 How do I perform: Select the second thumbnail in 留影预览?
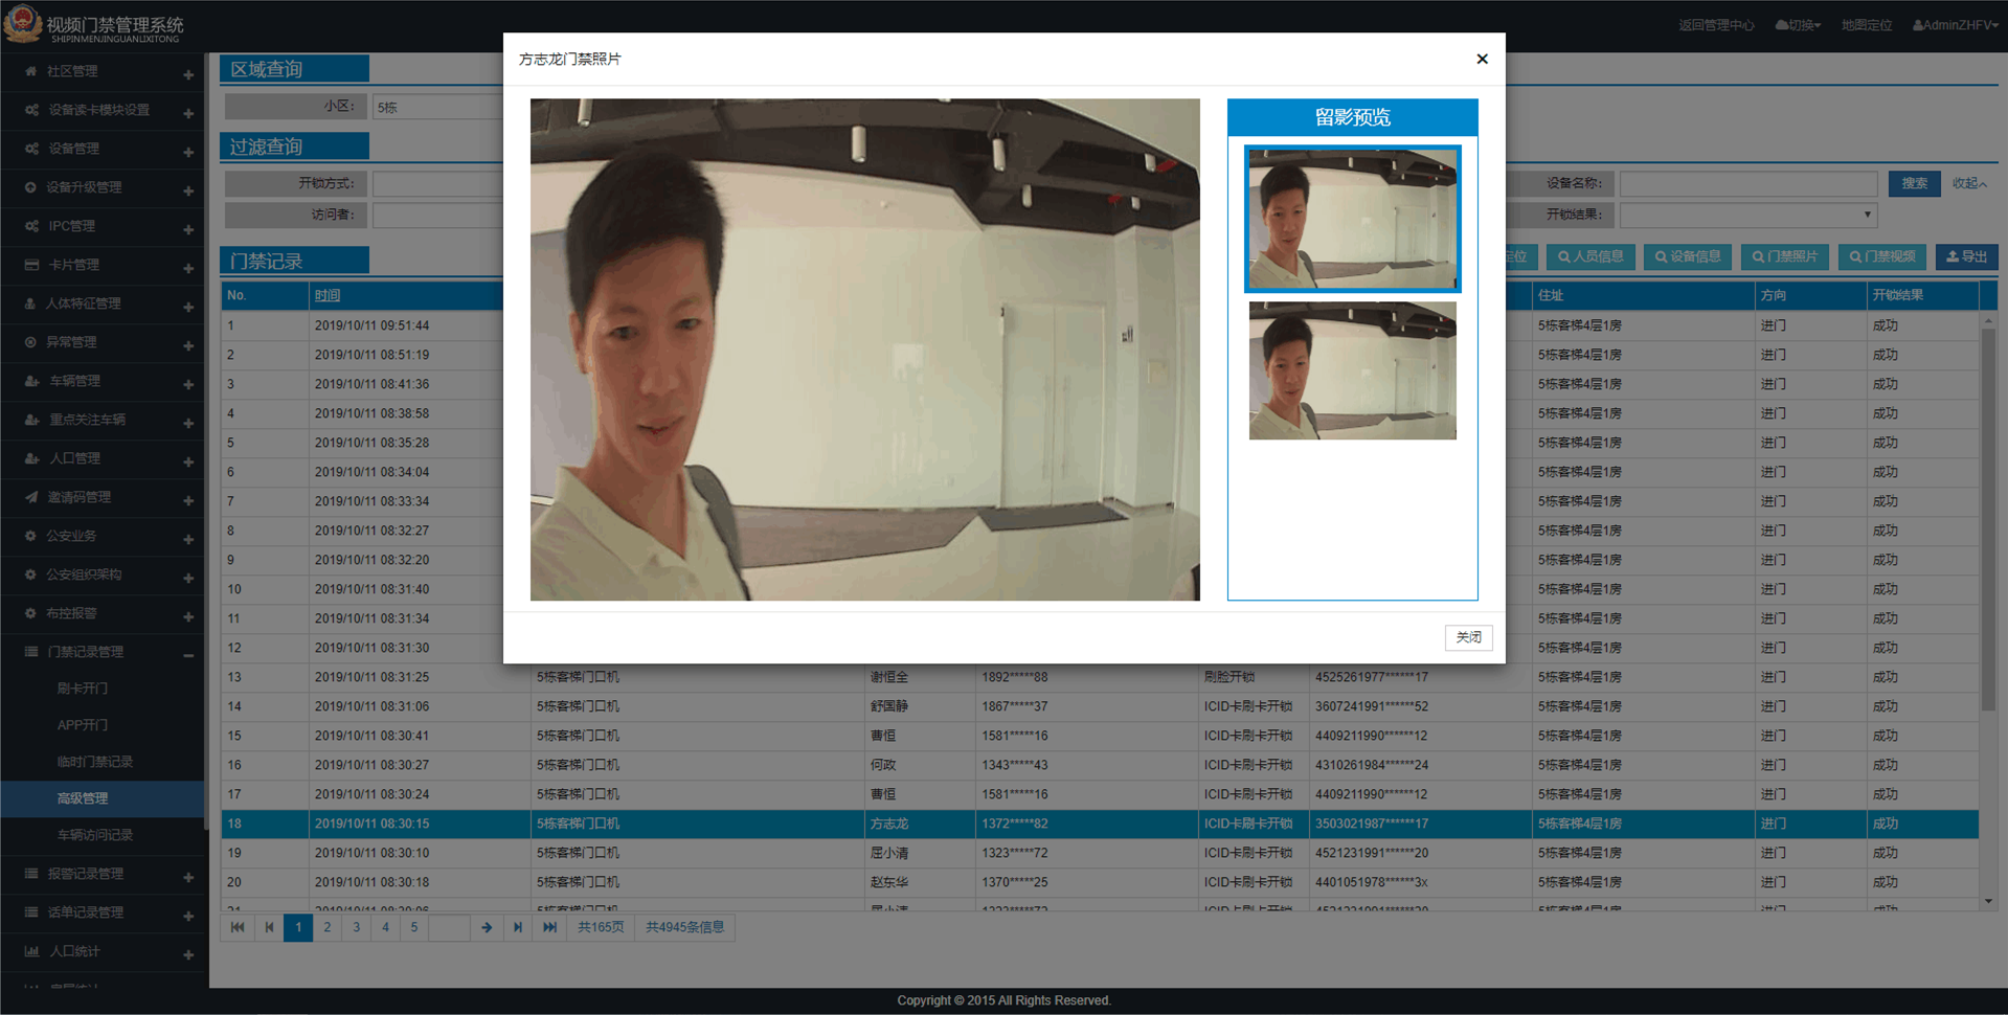(1352, 371)
